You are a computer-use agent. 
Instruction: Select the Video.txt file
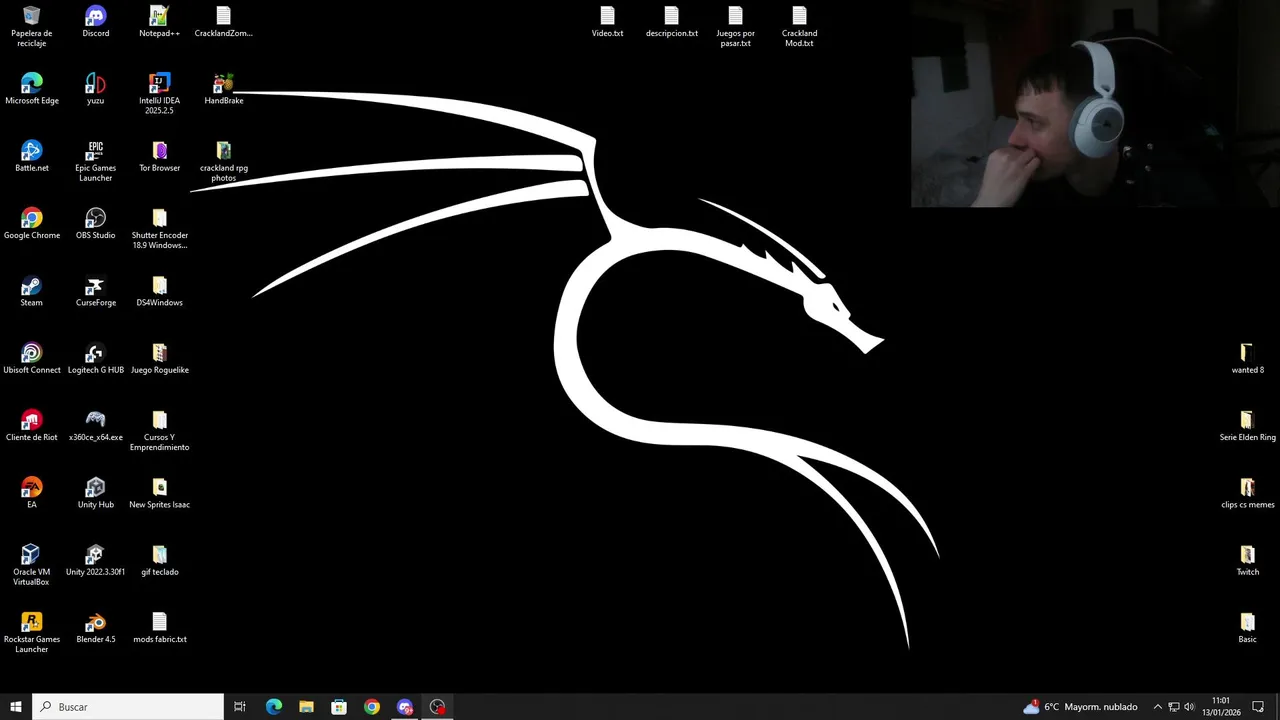[608, 22]
